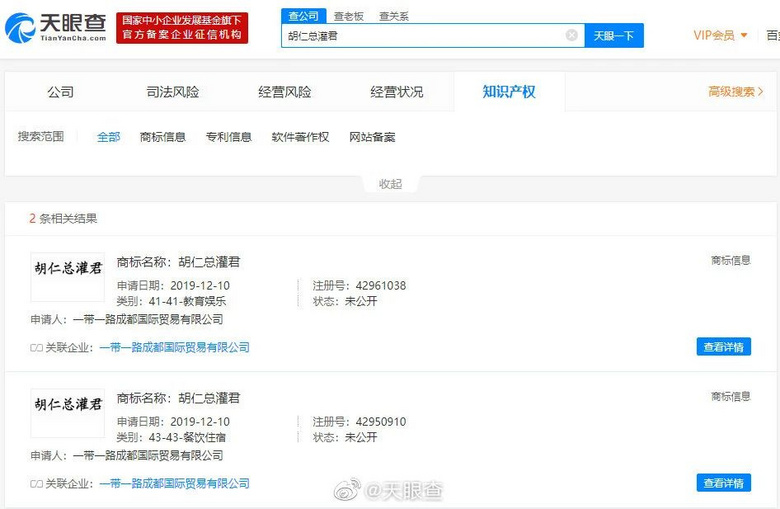The image size is (780, 509).
Task: Click 商标信息 label on the first result
Action: [x=731, y=260]
